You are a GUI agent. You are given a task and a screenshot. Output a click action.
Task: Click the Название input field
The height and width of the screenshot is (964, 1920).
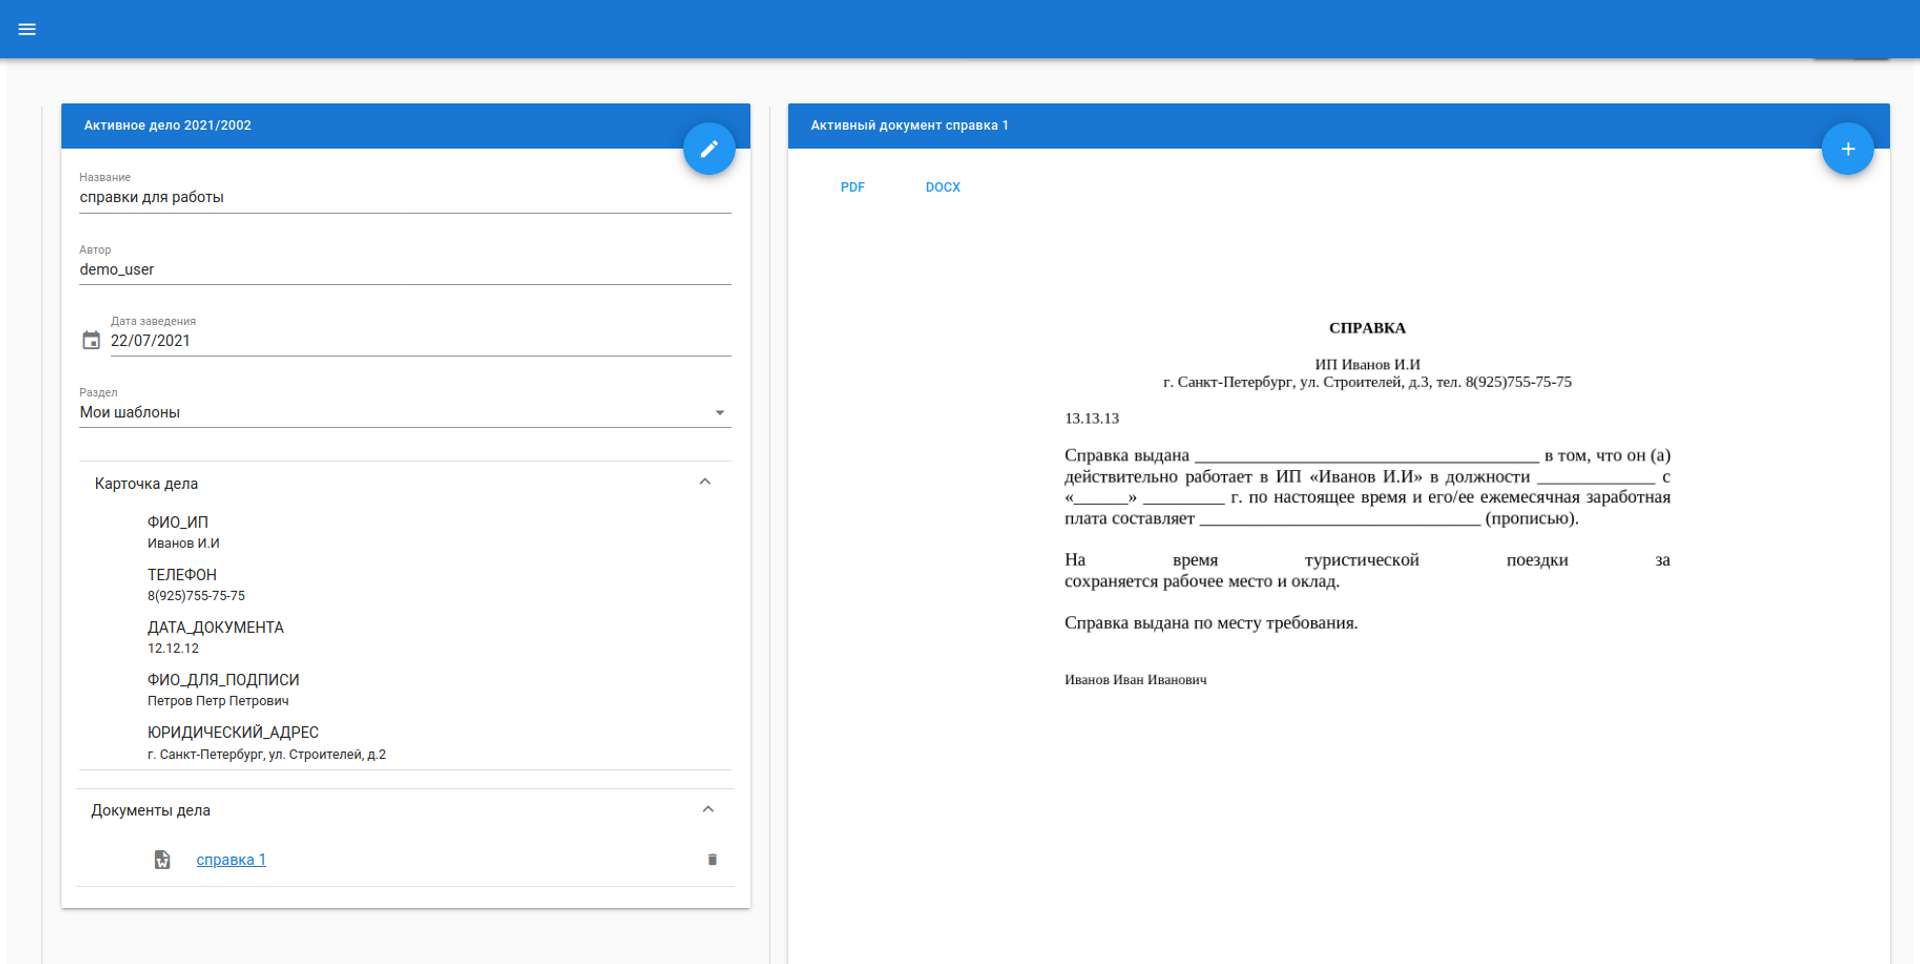point(405,198)
